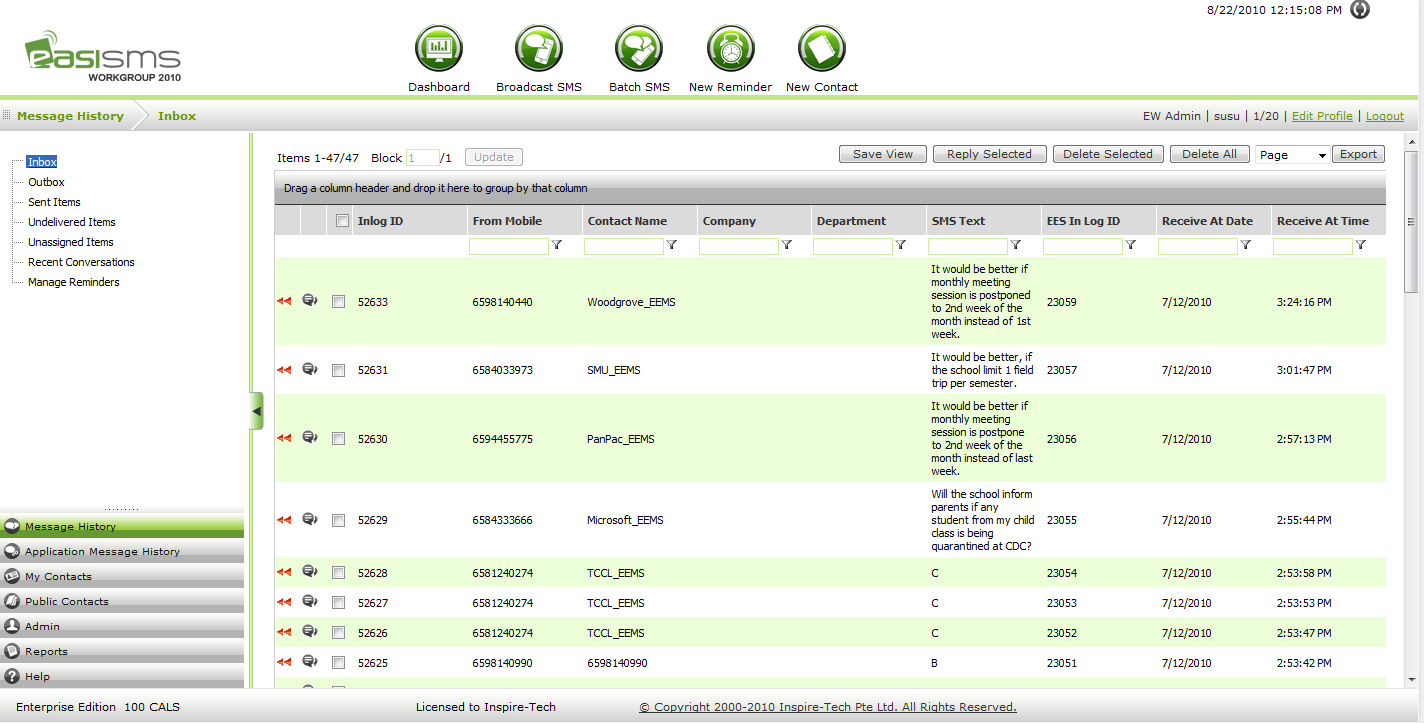This screenshot has width=1424, height=723.
Task: Switch to Application Message History panel
Action: pos(122,551)
